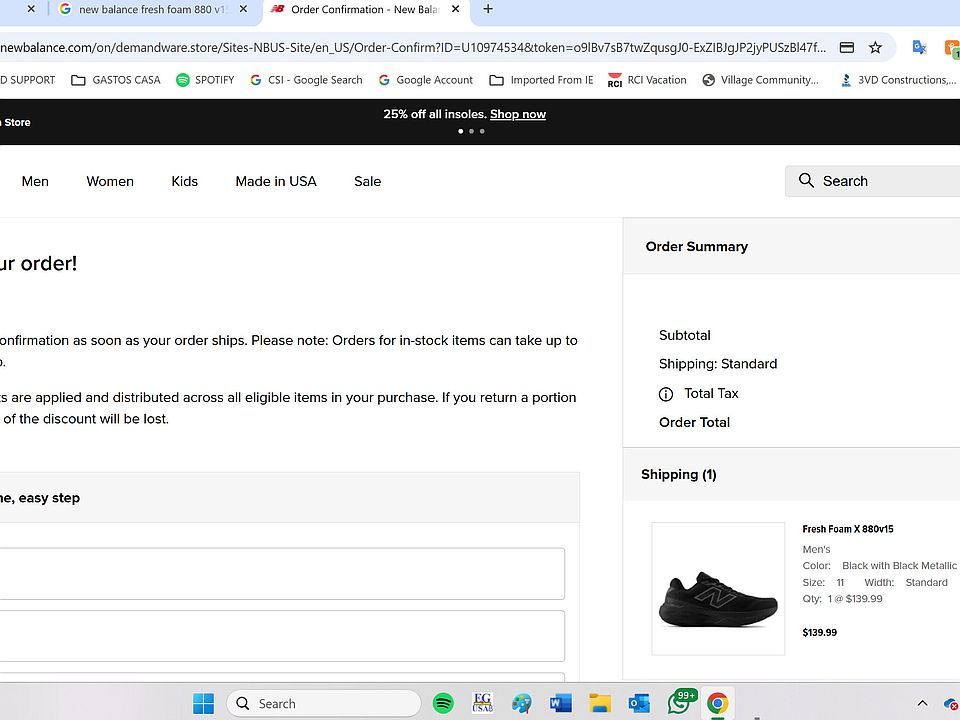Open the CSI - Google Search bookmark
Image resolution: width=960 pixels, height=720 pixels.
click(306, 80)
